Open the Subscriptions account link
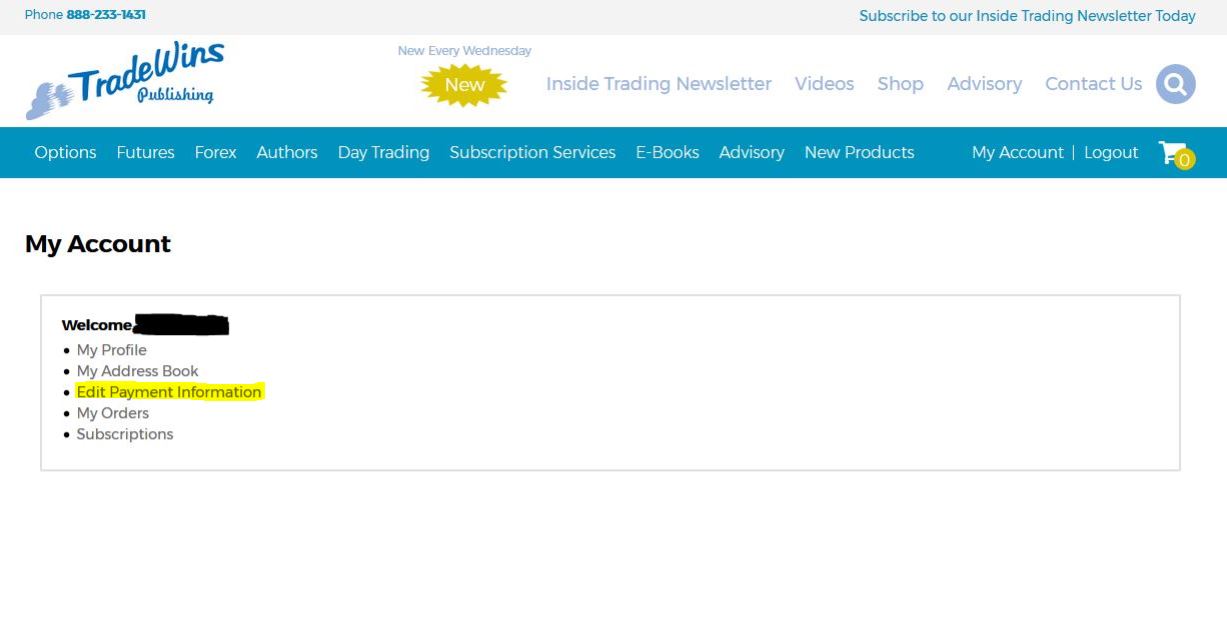 point(125,434)
